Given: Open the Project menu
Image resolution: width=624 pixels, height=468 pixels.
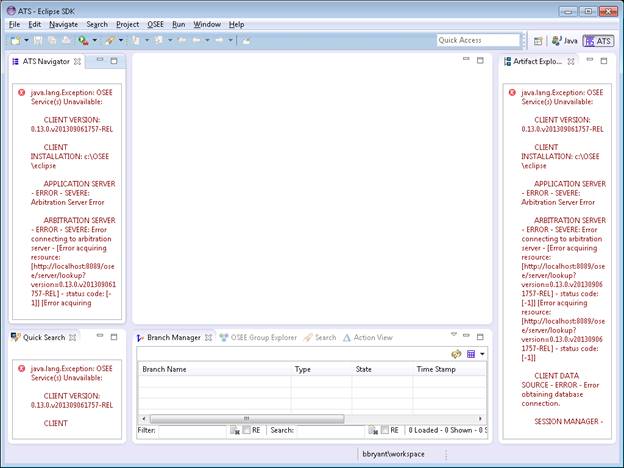Looking at the screenshot, I should click(128, 24).
